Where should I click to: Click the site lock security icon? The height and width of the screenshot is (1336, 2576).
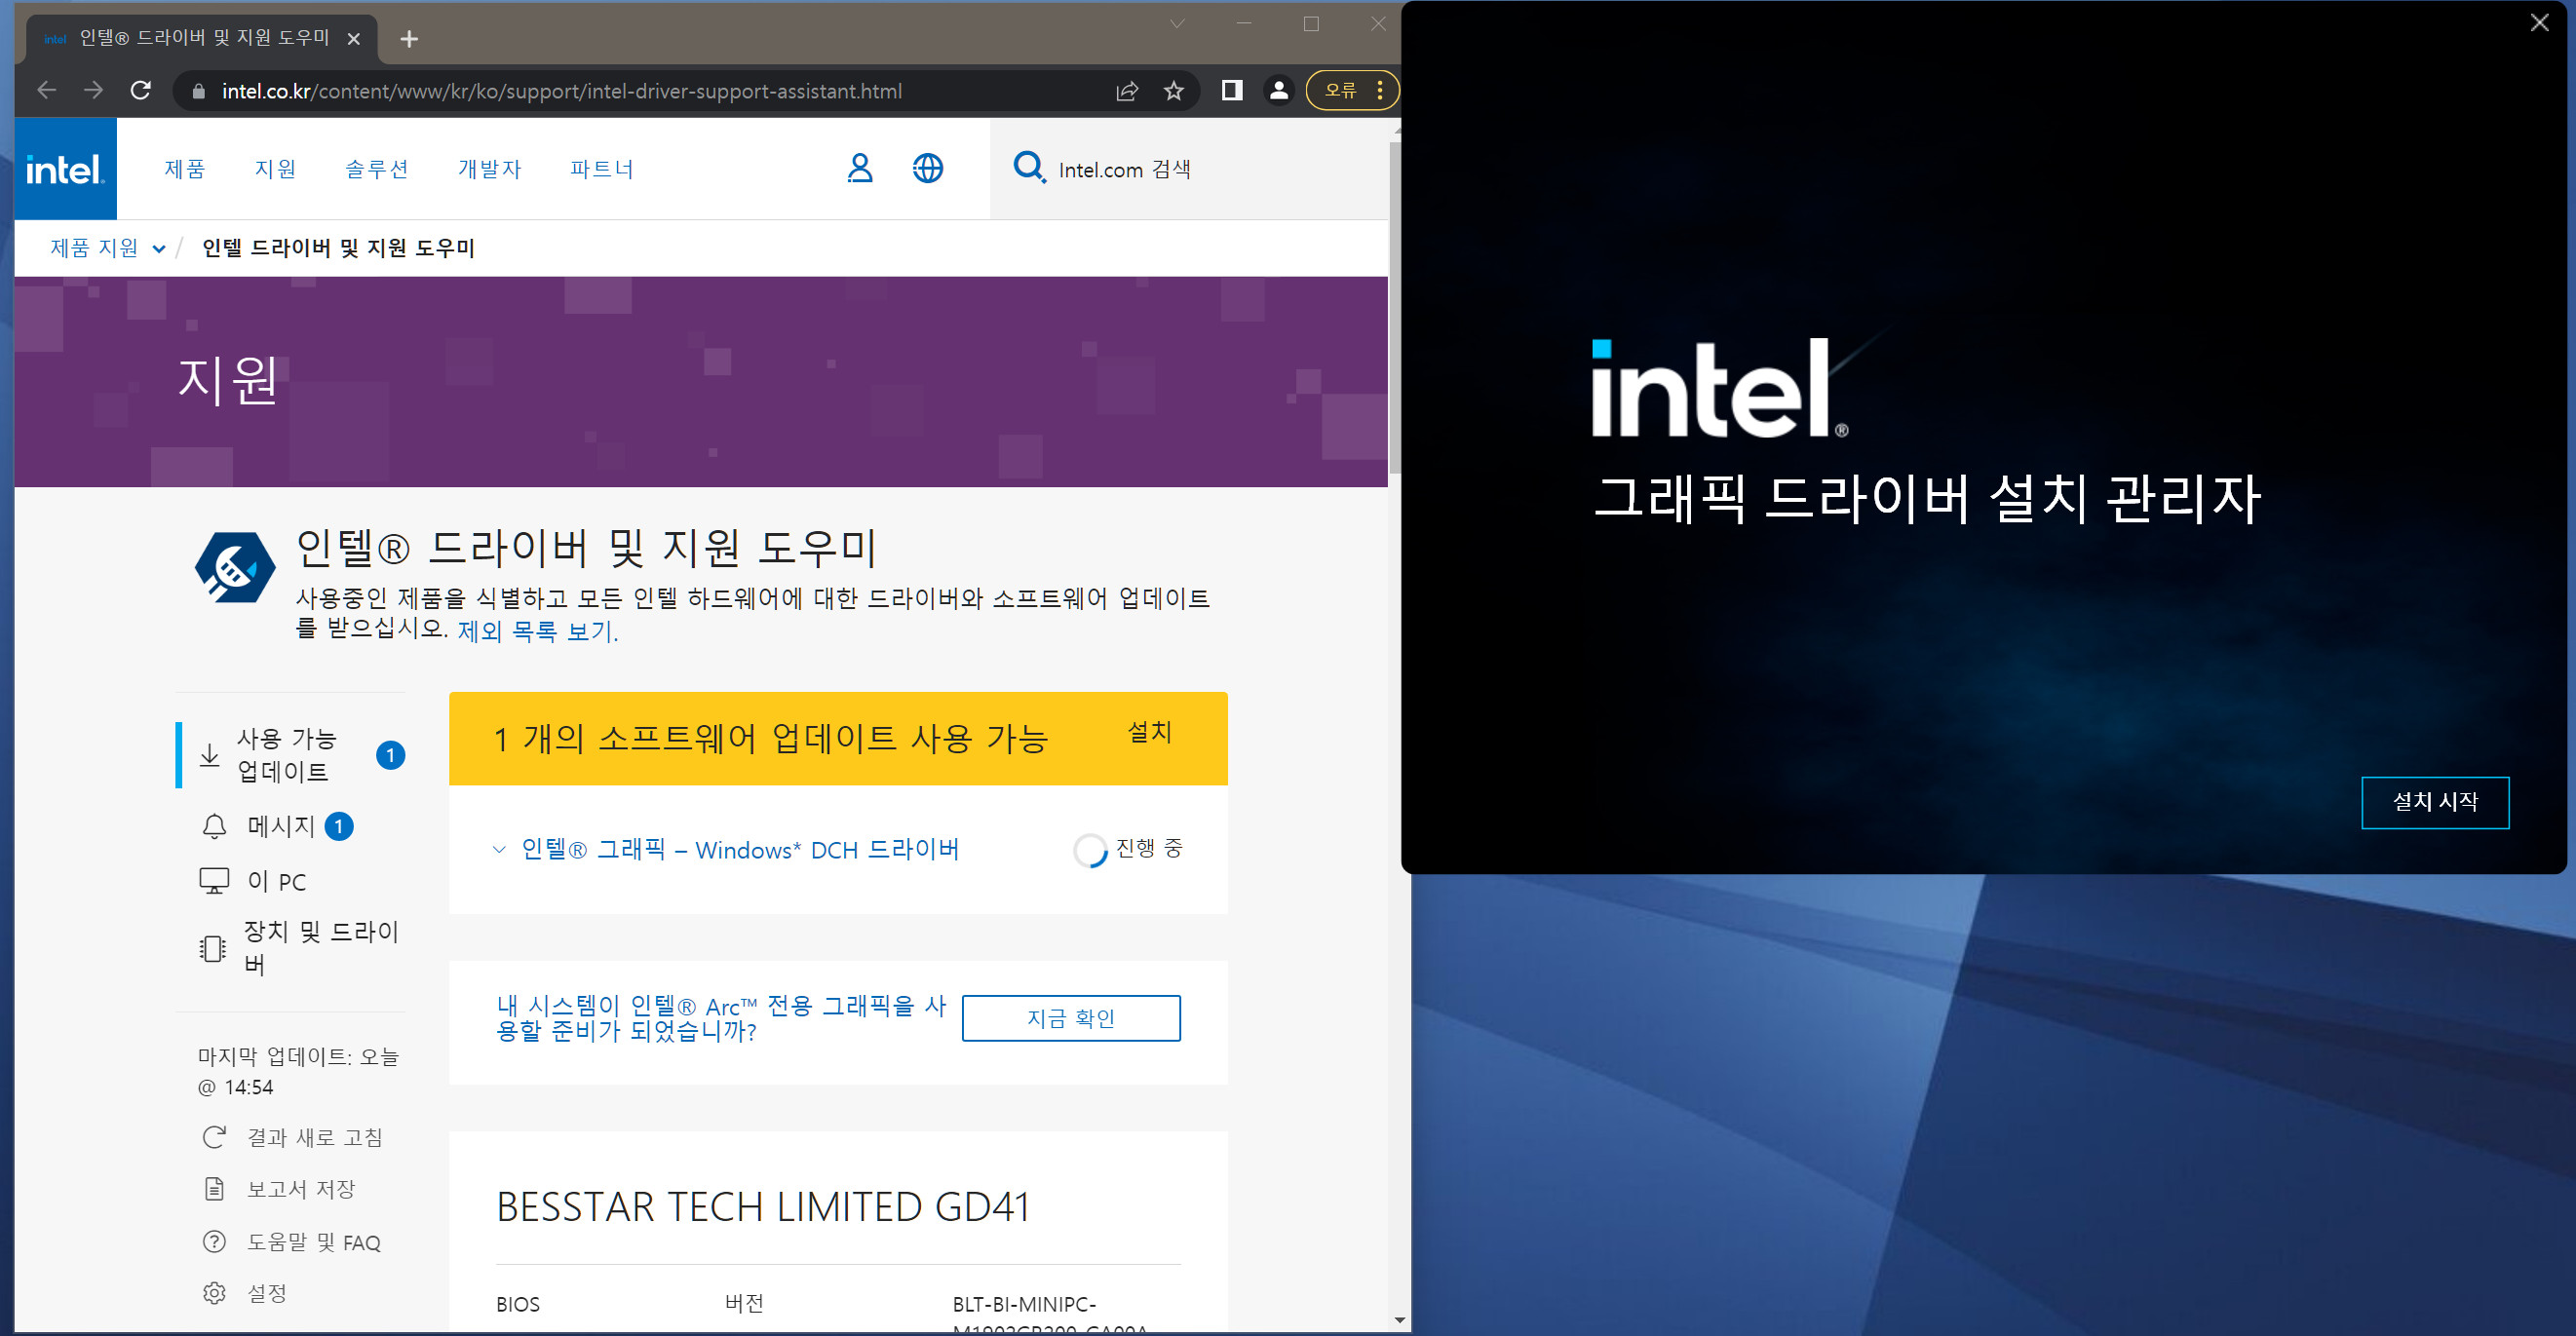pyautogui.click(x=199, y=91)
